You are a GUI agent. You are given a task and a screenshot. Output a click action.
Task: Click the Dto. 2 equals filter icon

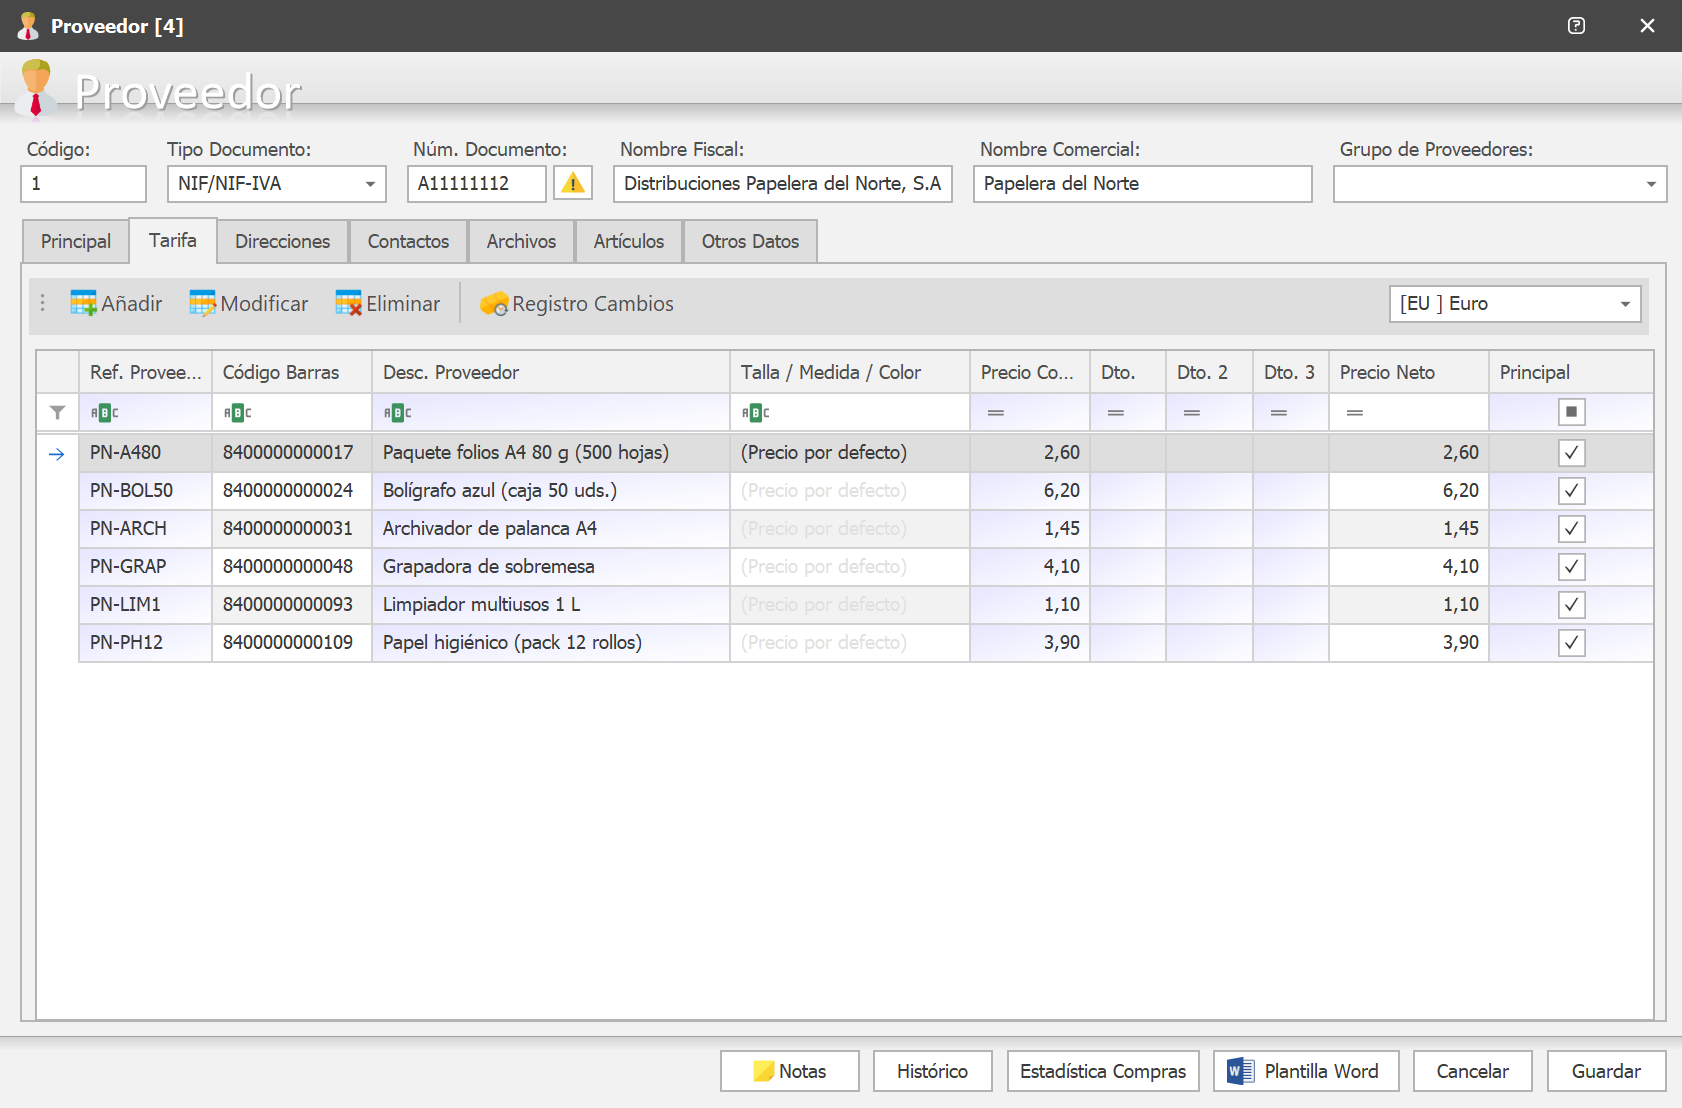[1191, 412]
